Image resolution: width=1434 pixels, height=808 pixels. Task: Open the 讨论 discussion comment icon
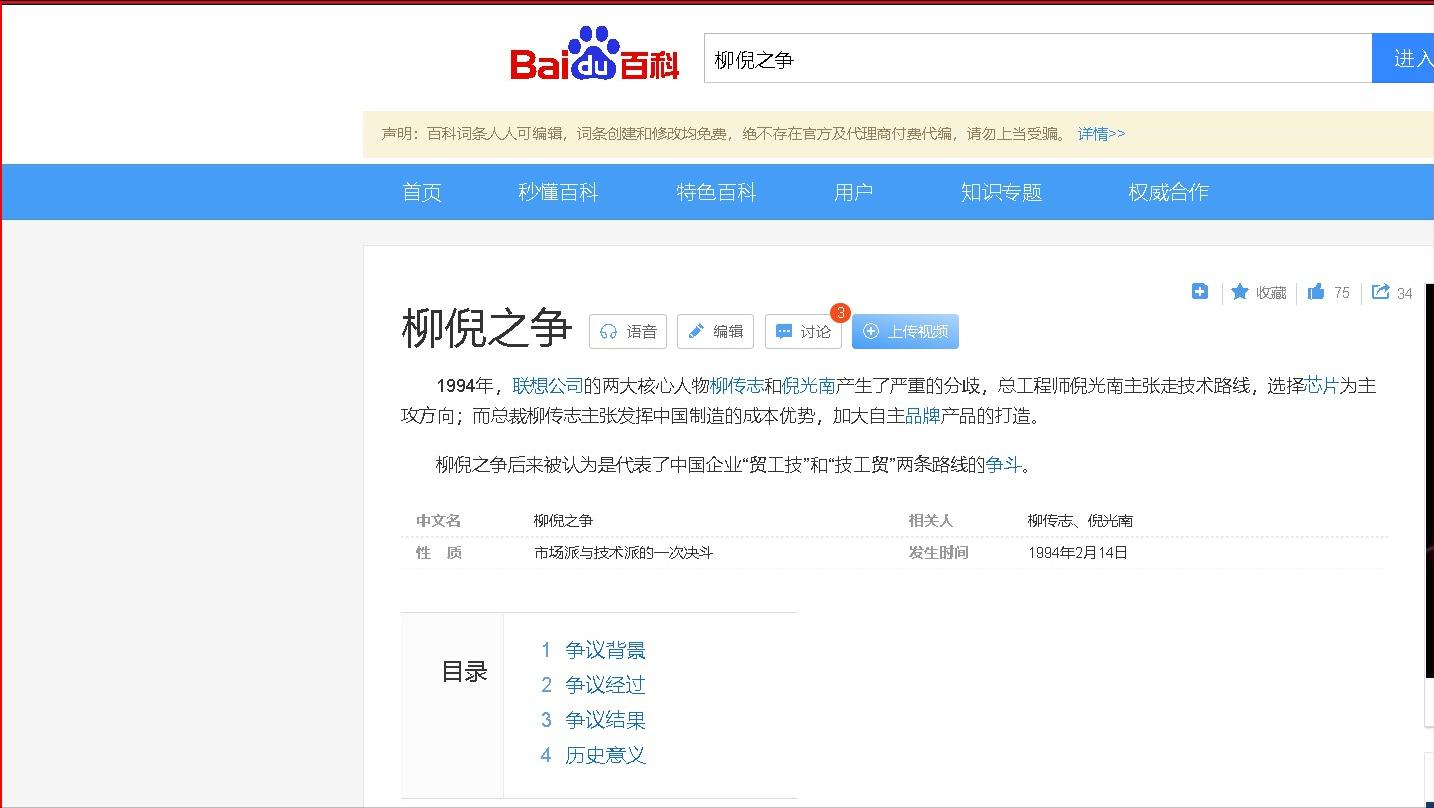(786, 331)
